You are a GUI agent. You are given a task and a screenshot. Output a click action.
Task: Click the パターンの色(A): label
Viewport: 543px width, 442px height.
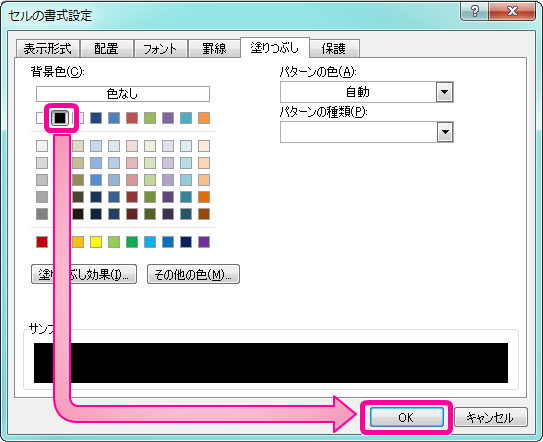(x=318, y=72)
